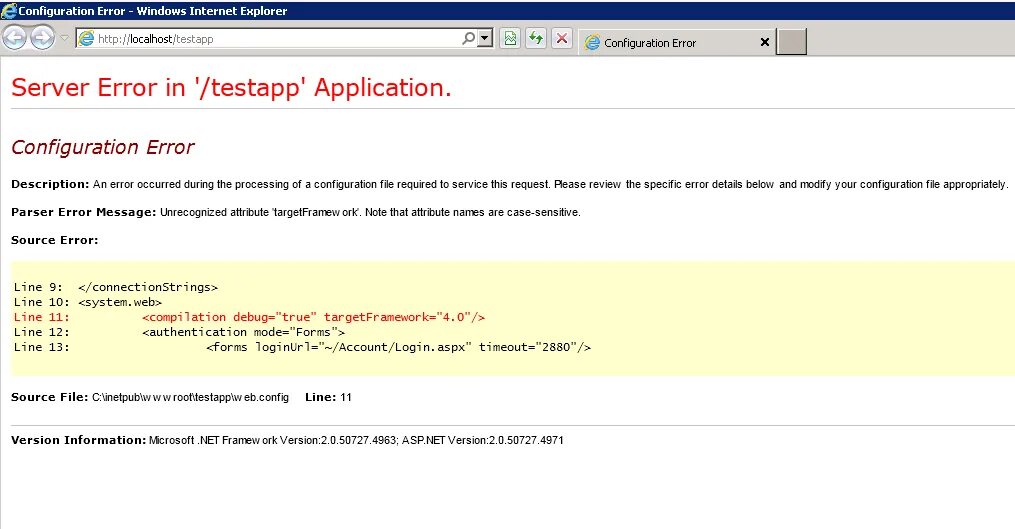
Task: Click the Line 13 forms loginUrl code line
Action: click(x=302, y=347)
